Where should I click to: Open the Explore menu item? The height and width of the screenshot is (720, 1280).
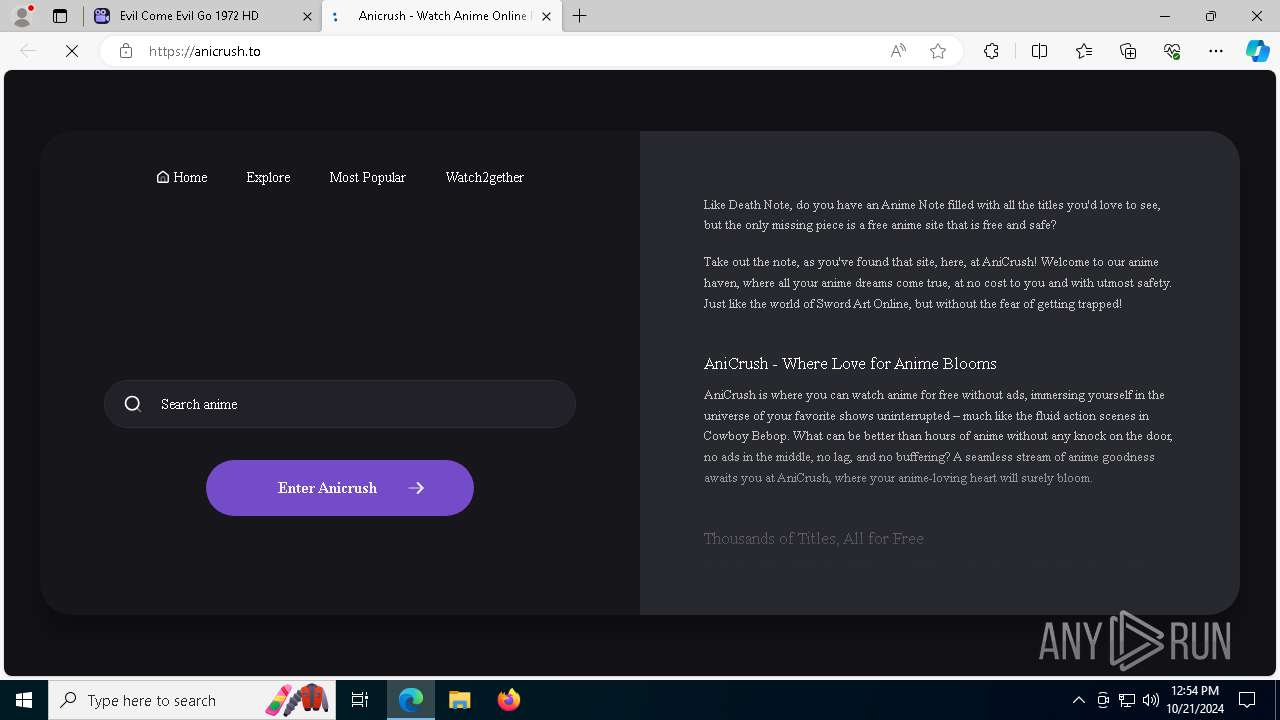point(268,177)
